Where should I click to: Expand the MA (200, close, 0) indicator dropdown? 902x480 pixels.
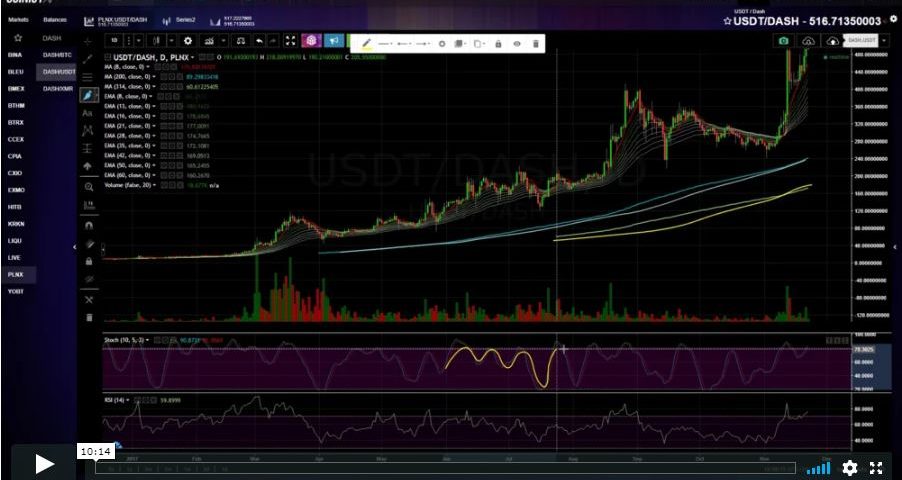(x=152, y=77)
